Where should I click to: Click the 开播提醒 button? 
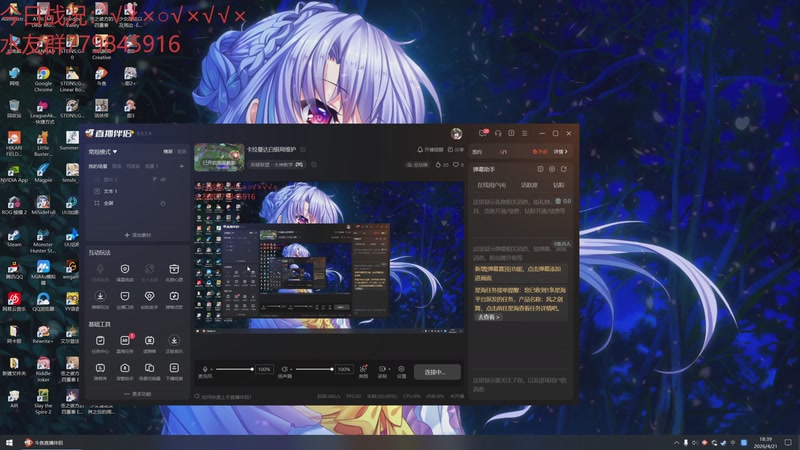[x=430, y=149]
